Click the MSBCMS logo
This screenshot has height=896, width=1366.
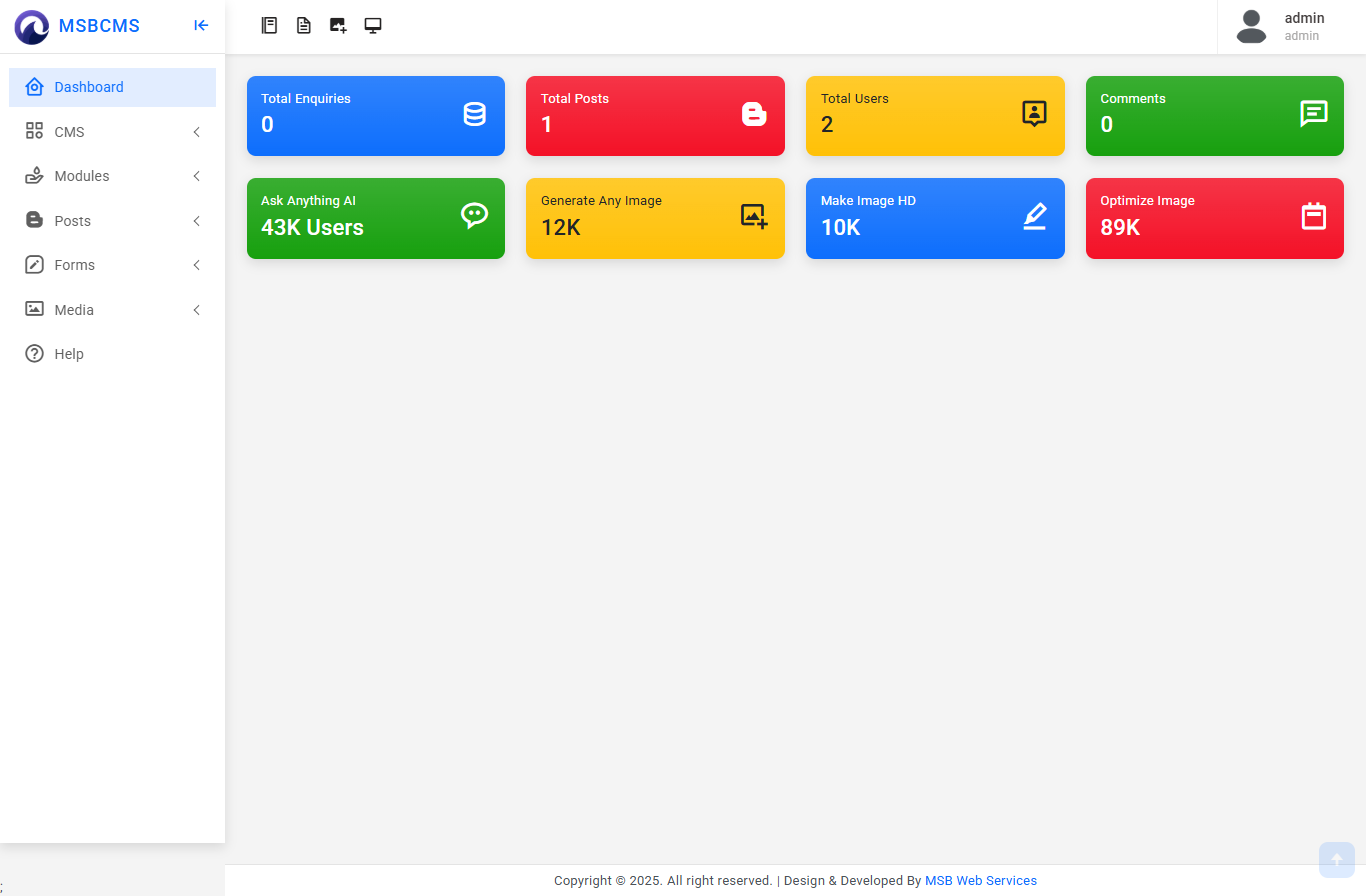coord(32,27)
